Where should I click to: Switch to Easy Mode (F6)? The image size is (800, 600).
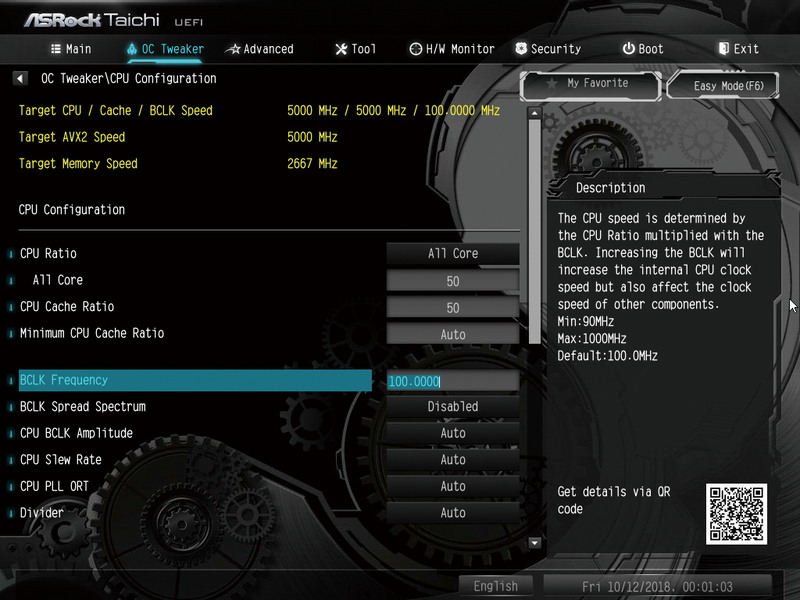723,85
